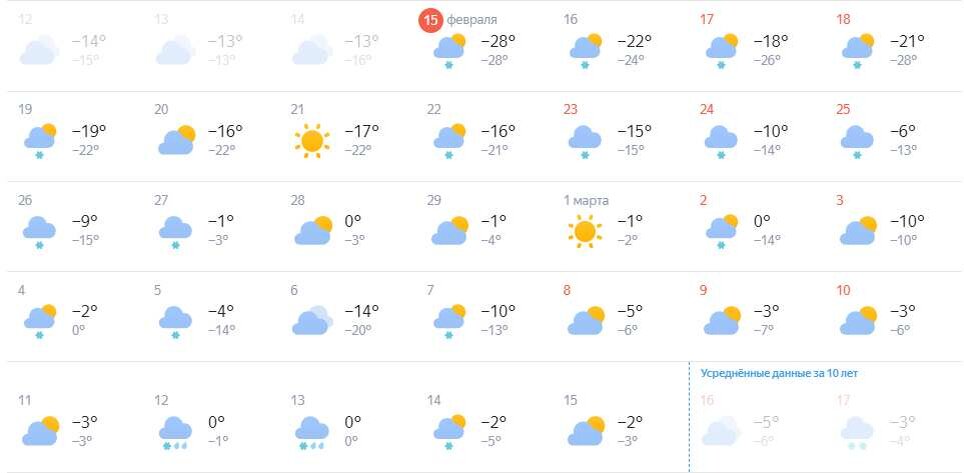
Task: Click the Усреднённые данные за 10 лет label
Action: 778,373
